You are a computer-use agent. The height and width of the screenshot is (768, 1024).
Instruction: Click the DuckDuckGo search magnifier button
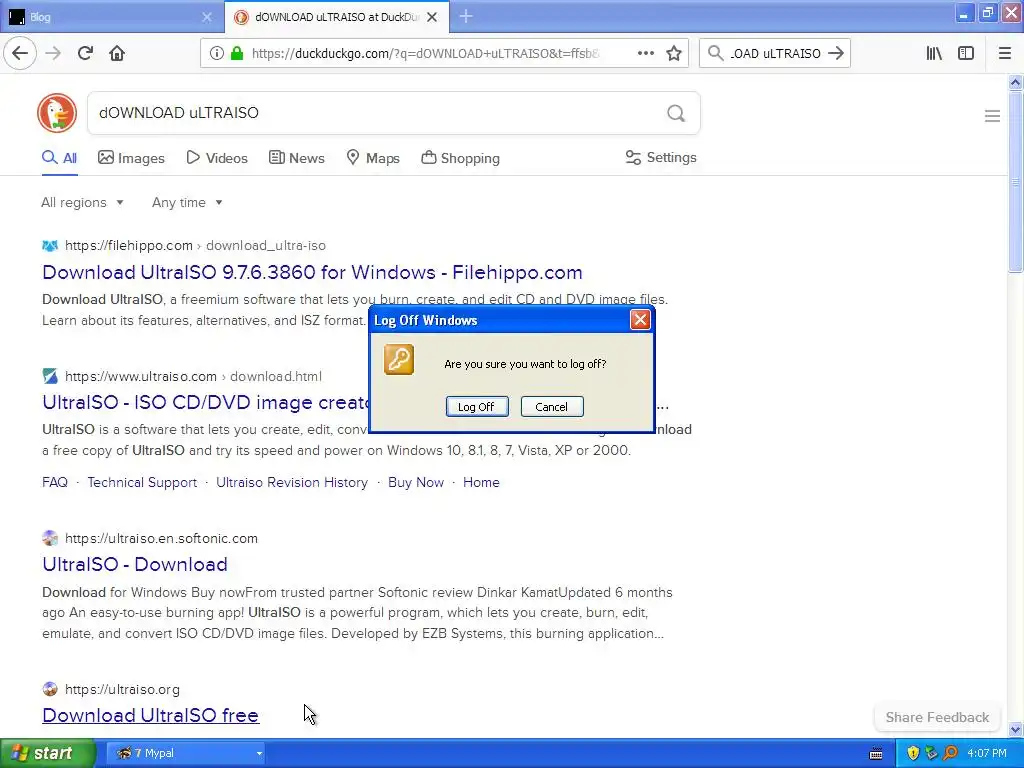click(676, 113)
